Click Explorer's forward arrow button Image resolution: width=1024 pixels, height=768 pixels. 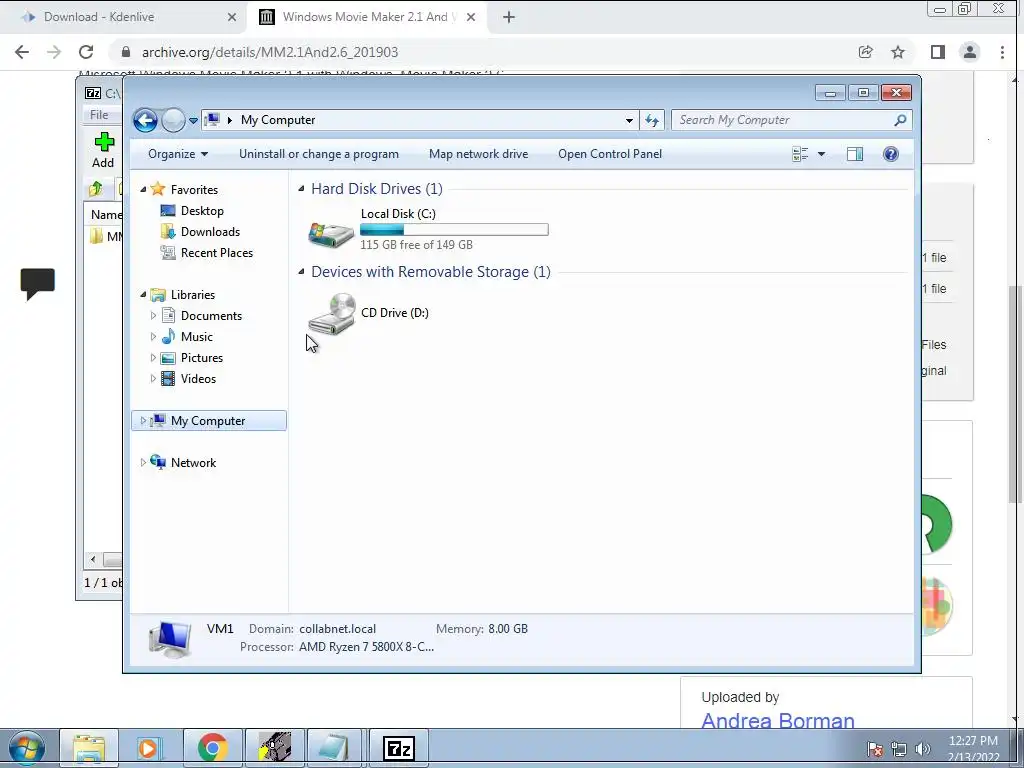click(x=173, y=120)
